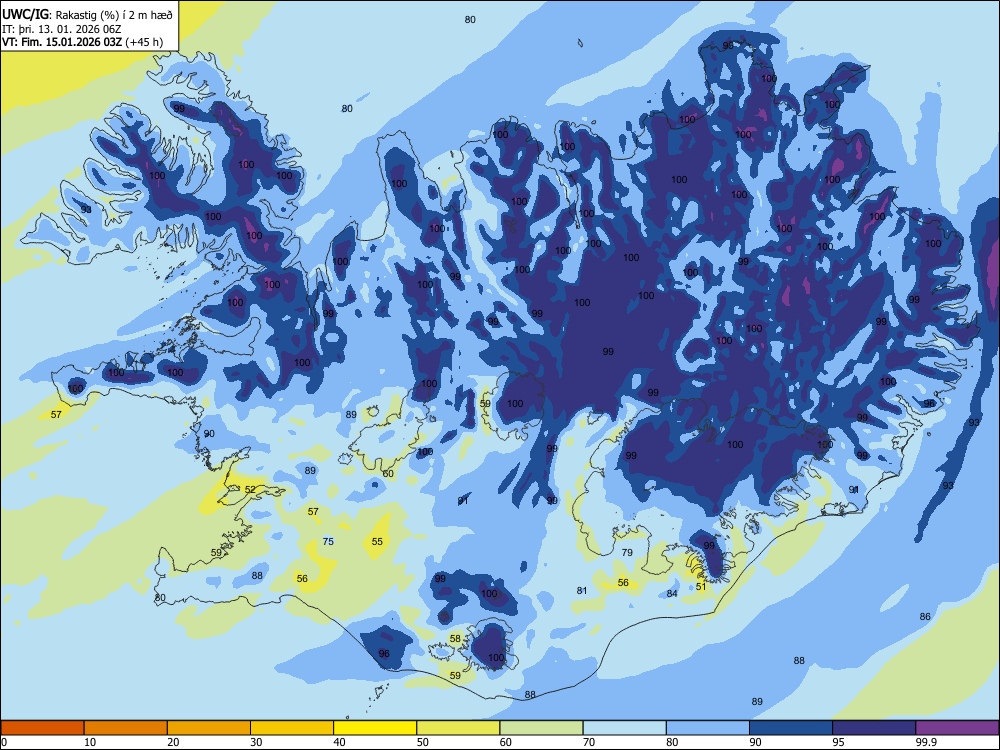Click the legend tick label '30'
Viewport: 1000px width, 750px height.
pyautogui.click(x=256, y=742)
